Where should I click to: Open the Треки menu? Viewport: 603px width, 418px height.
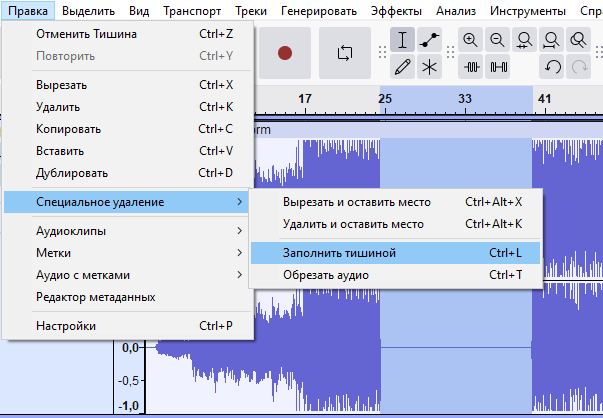[x=251, y=11]
